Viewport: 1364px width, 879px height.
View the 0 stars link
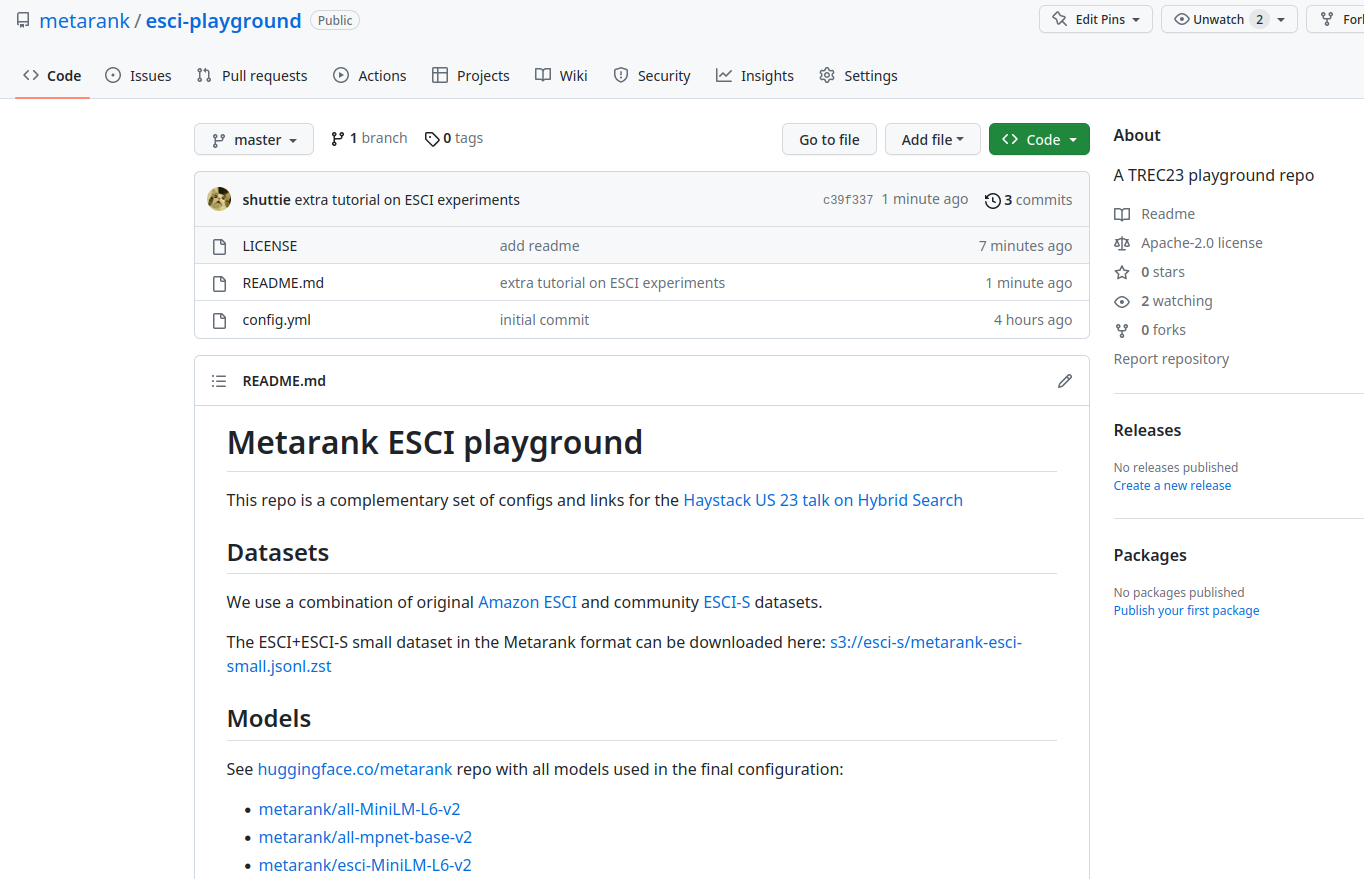point(1162,272)
